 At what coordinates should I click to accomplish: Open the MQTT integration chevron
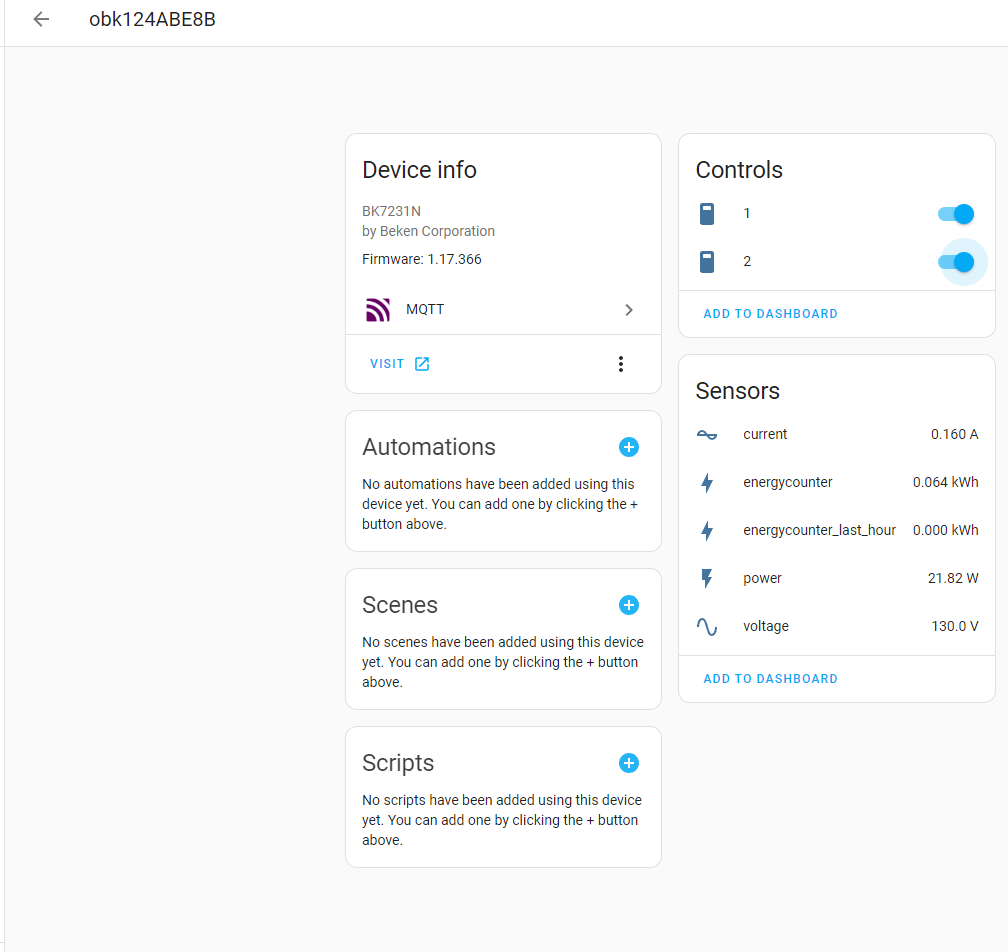pyautogui.click(x=629, y=310)
